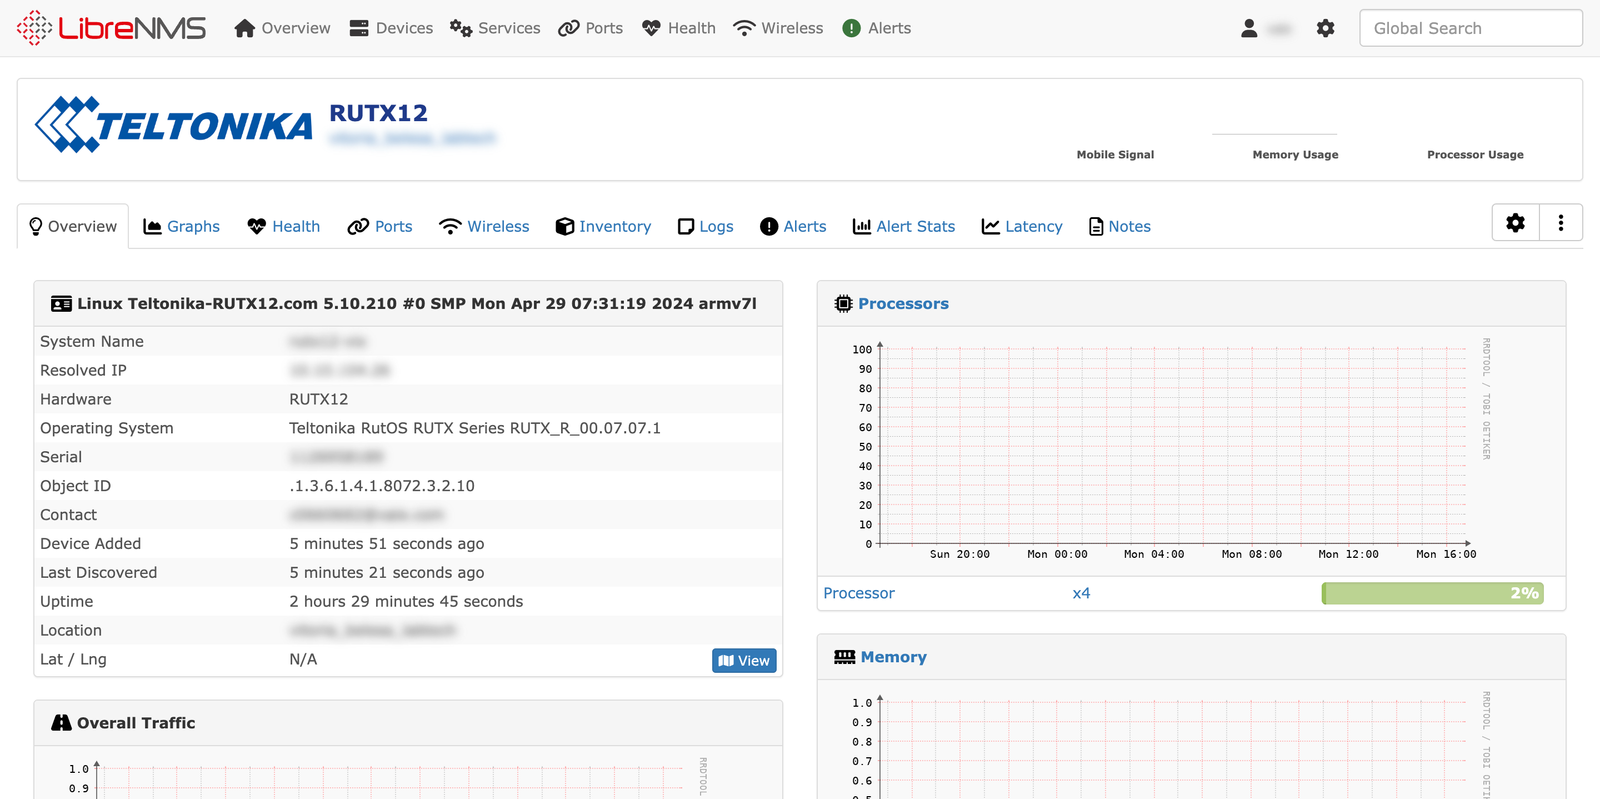Click the Teltonika vendor logo
The image size is (1600, 799).
pos(174,125)
